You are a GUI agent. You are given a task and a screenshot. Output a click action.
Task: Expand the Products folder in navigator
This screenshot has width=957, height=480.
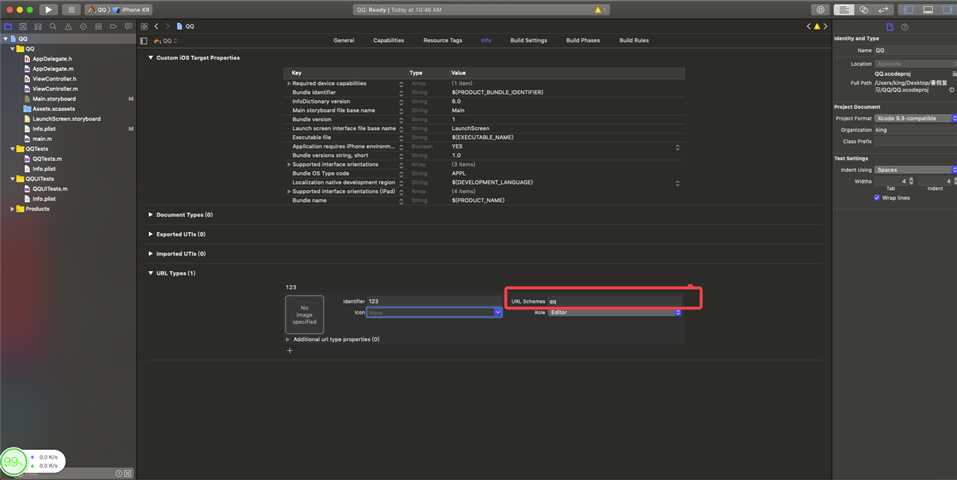coord(12,209)
